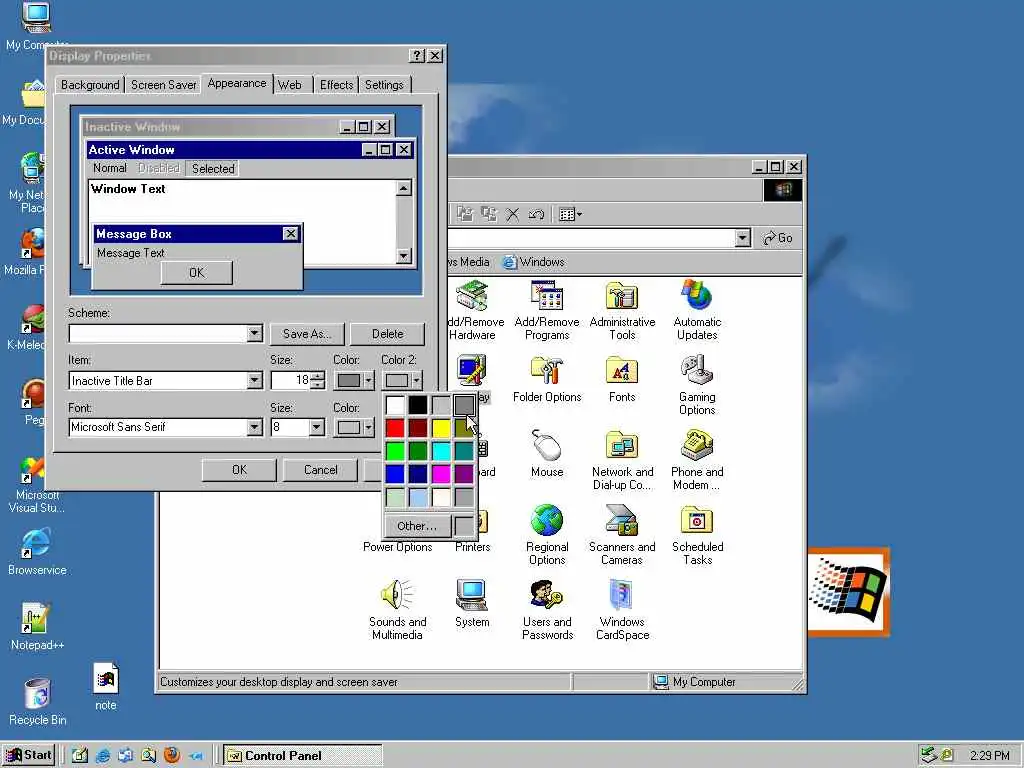Click the Help question mark button in Display Properties

click(417, 56)
